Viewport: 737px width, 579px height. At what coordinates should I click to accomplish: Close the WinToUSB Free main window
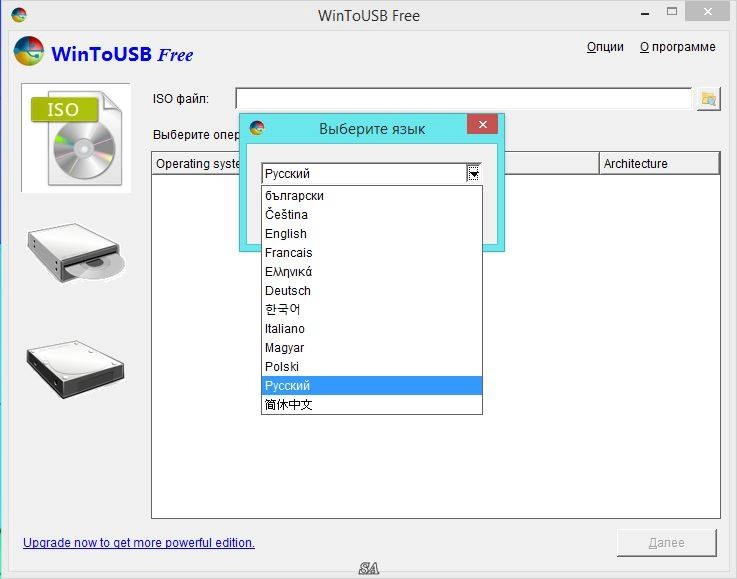[707, 12]
